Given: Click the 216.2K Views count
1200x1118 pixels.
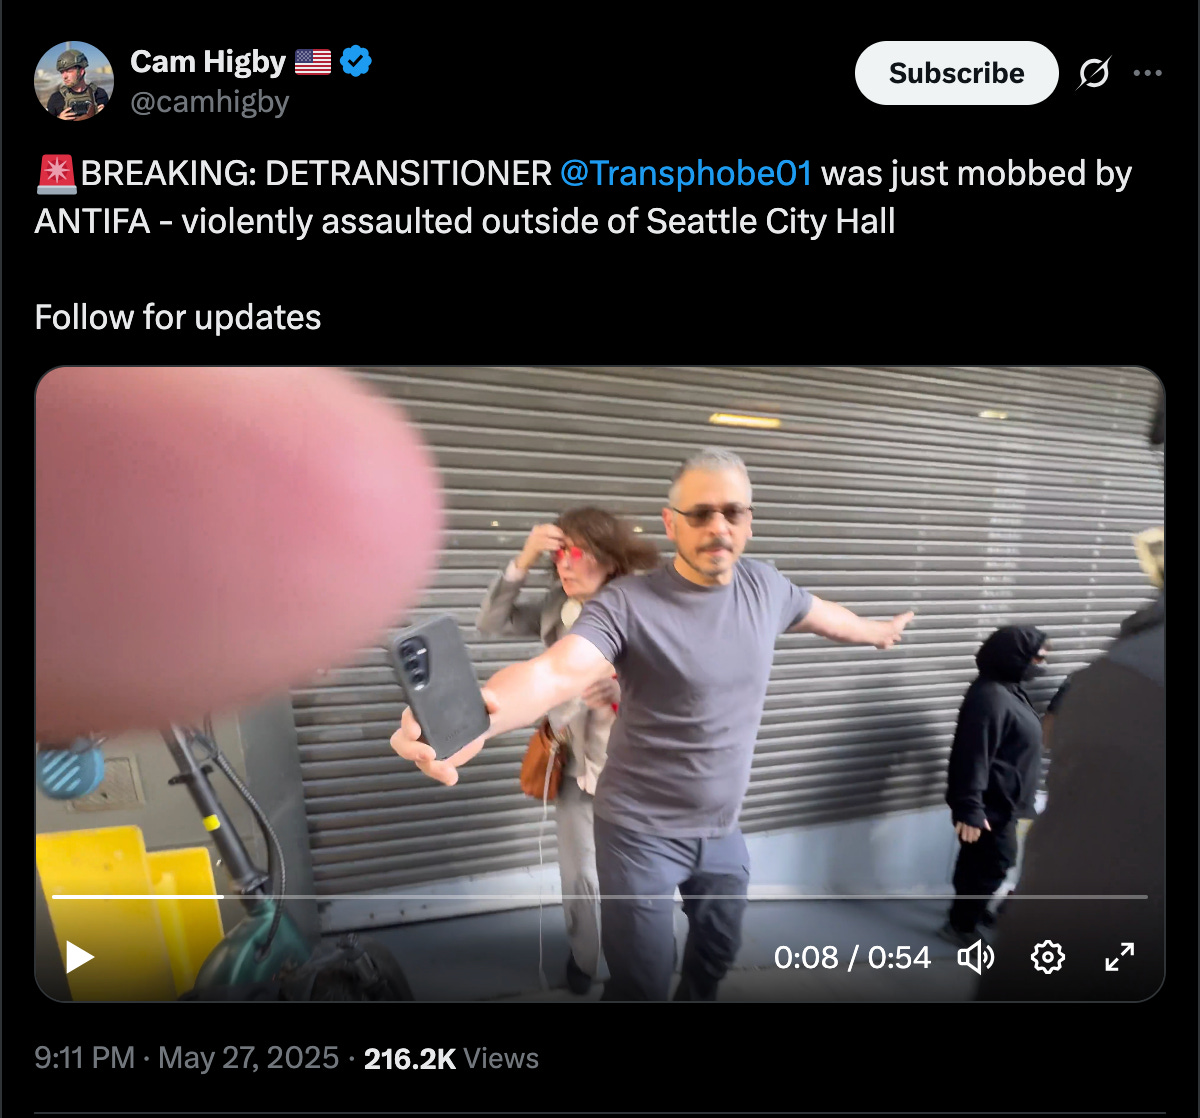Looking at the screenshot, I should point(451,1058).
